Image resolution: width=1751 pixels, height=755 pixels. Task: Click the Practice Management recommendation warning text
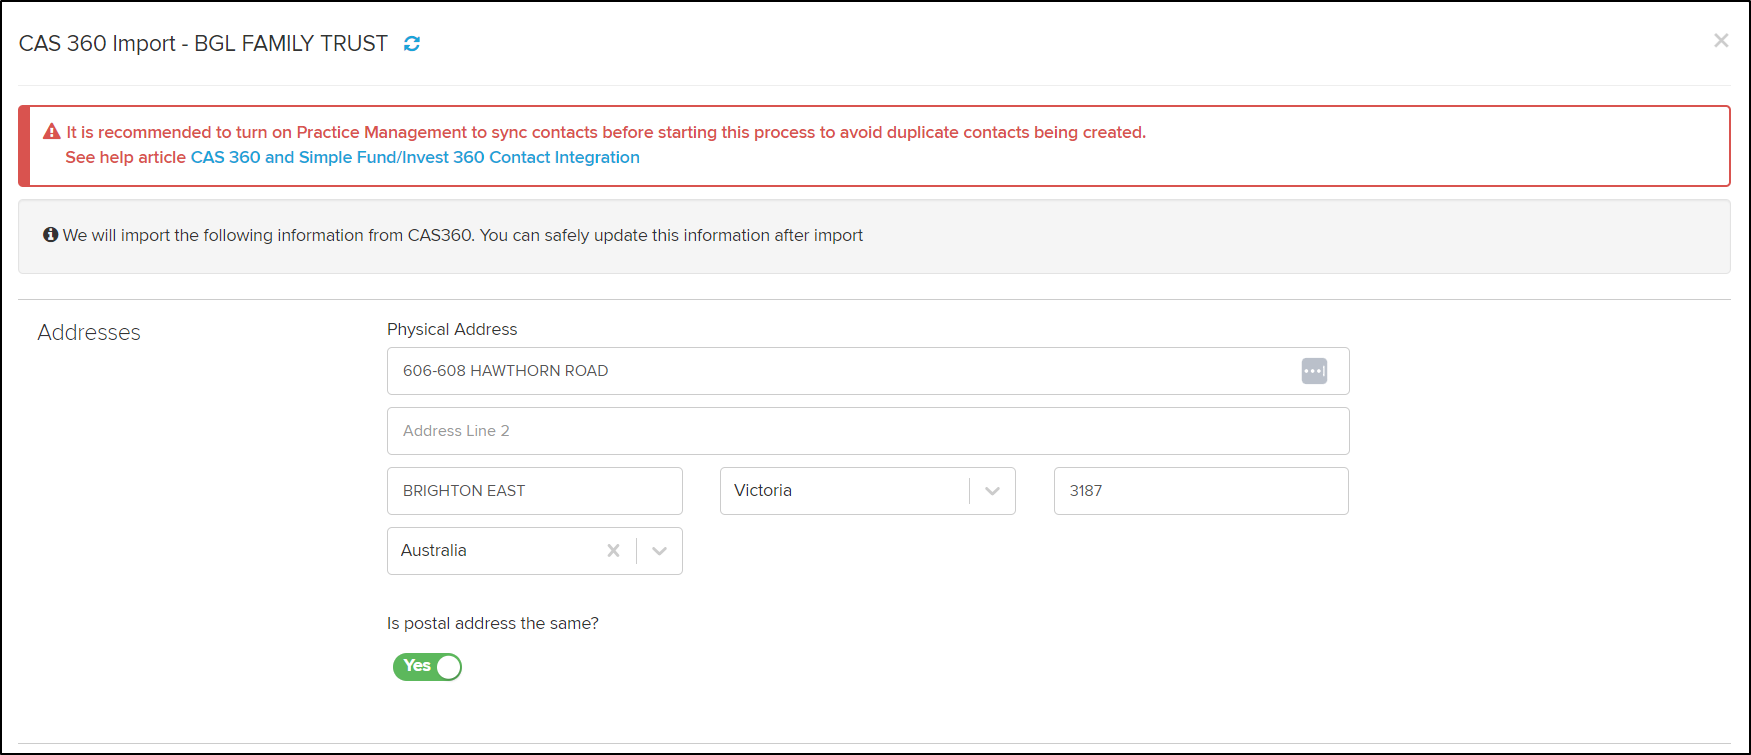pyautogui.click(x=606, y=132)
